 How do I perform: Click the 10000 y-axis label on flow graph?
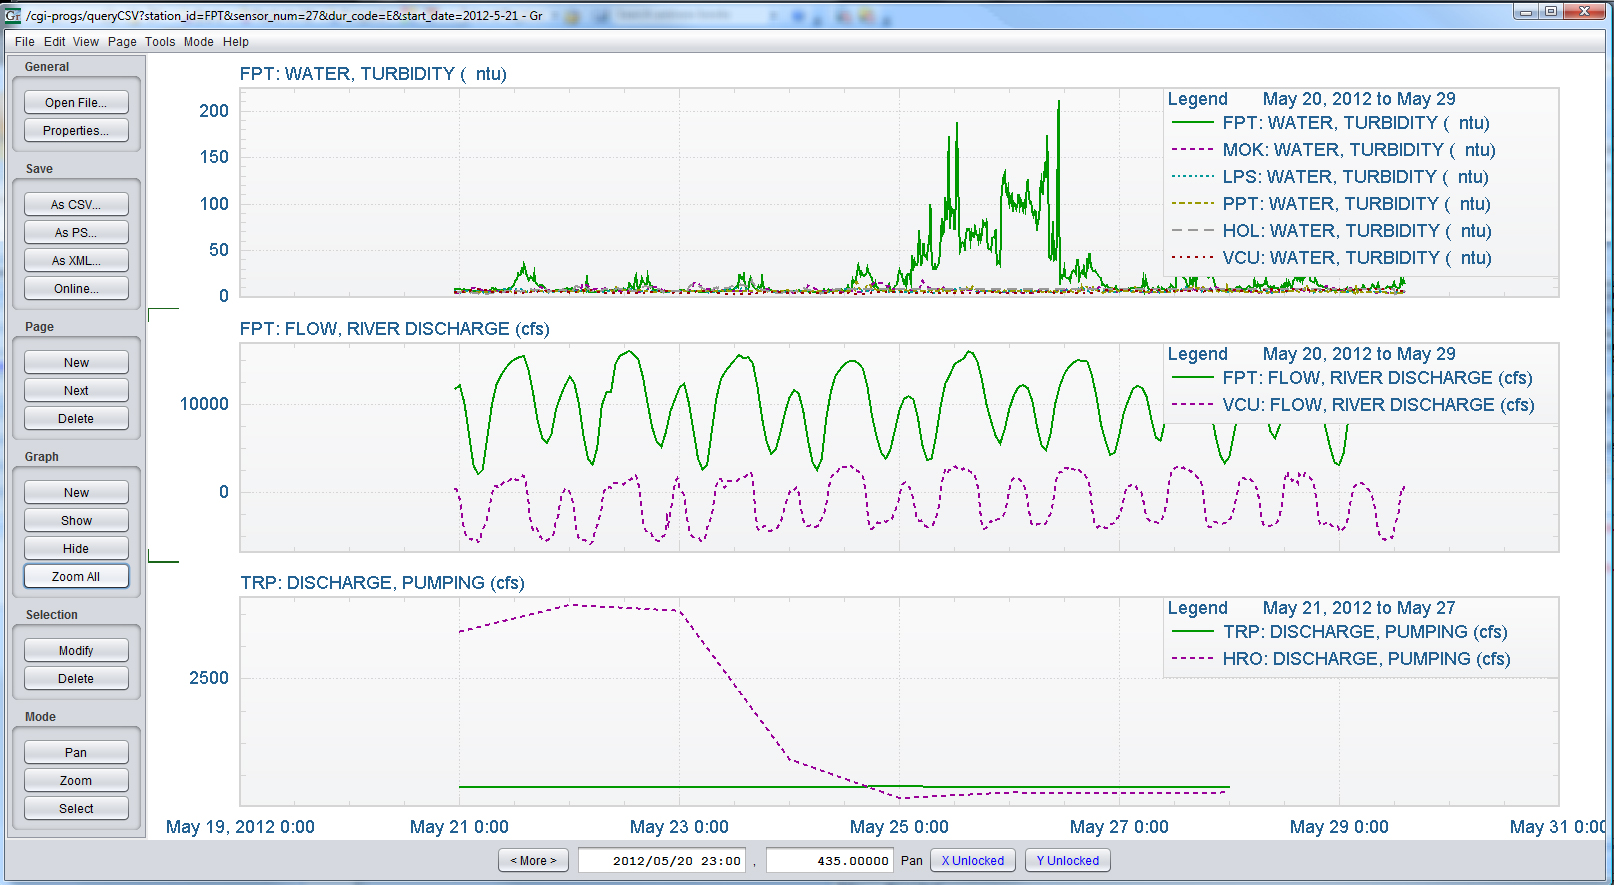point(204,404)
